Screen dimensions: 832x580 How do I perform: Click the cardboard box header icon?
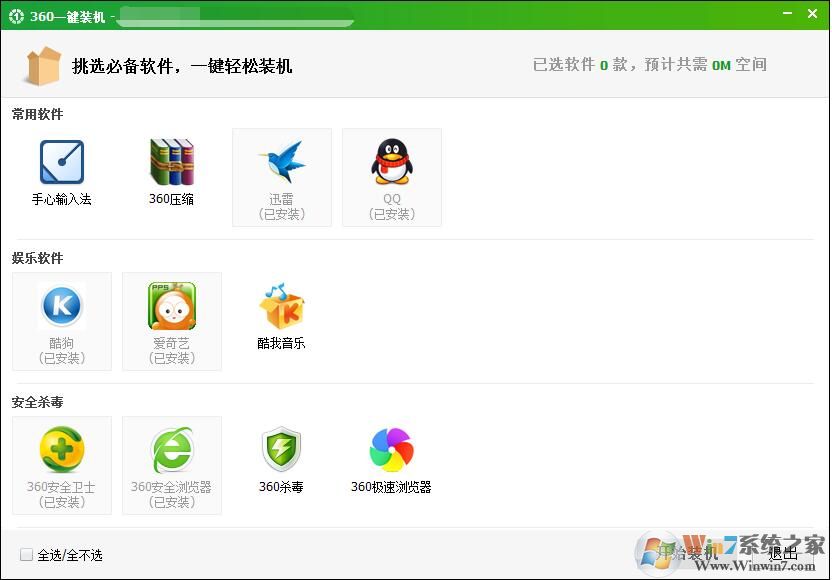[x=42, y=66]
